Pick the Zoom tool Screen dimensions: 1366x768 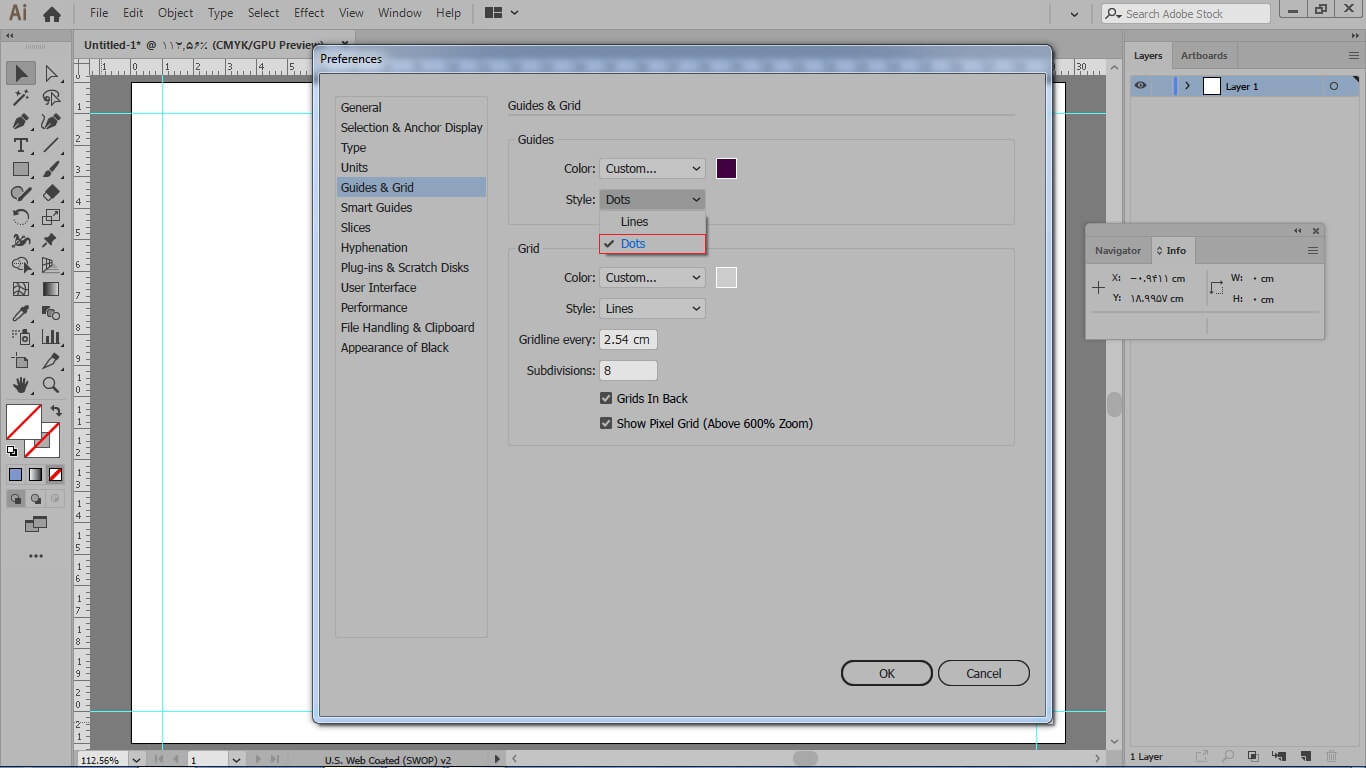[51, 385]
